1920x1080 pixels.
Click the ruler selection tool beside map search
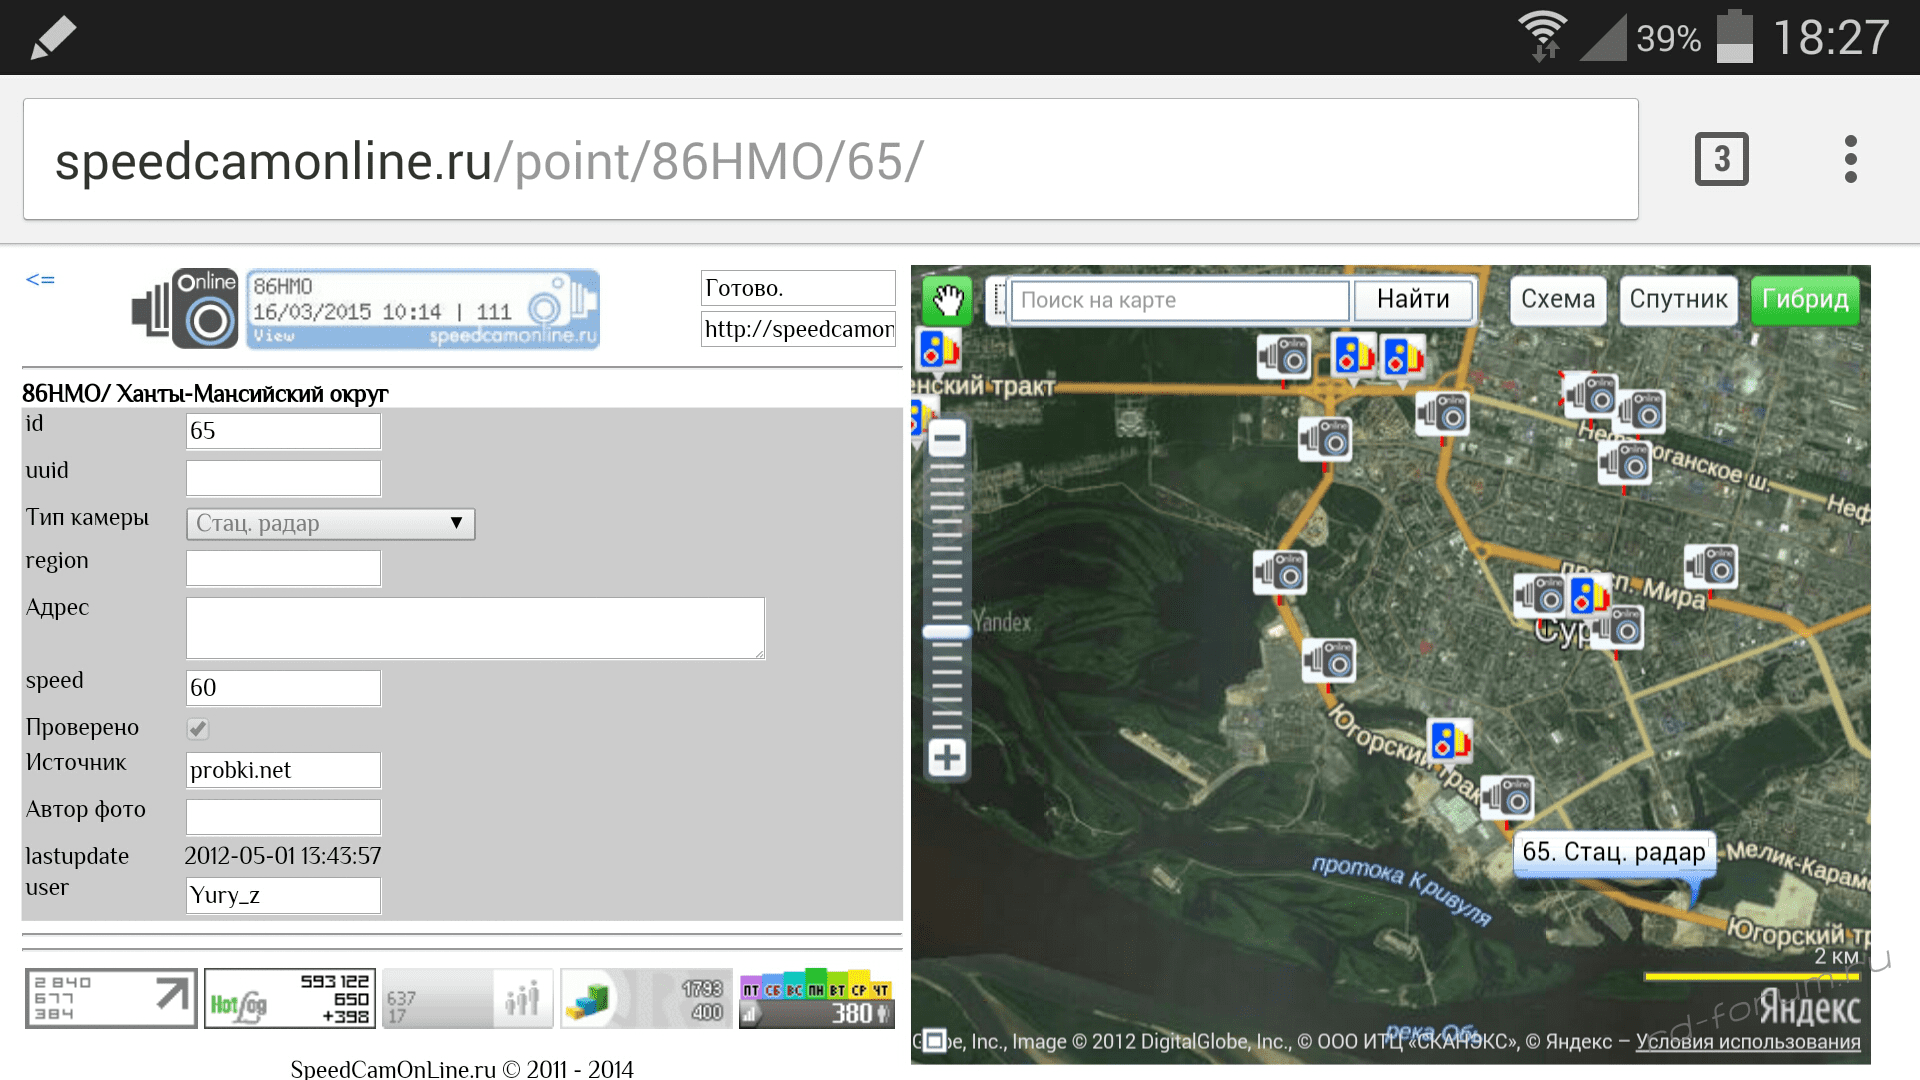point(998,299)
